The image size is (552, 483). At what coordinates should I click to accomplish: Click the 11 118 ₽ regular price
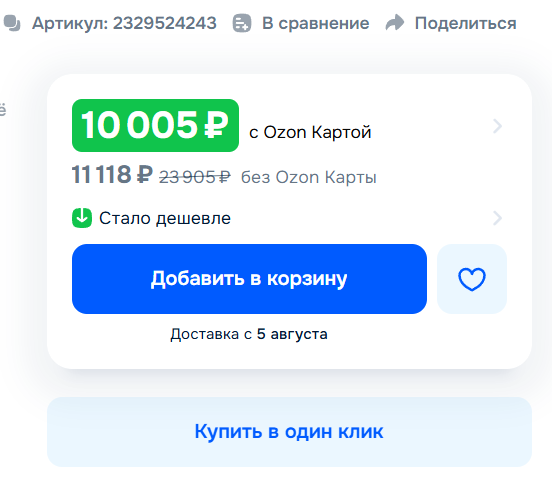(x=112, y=175)
